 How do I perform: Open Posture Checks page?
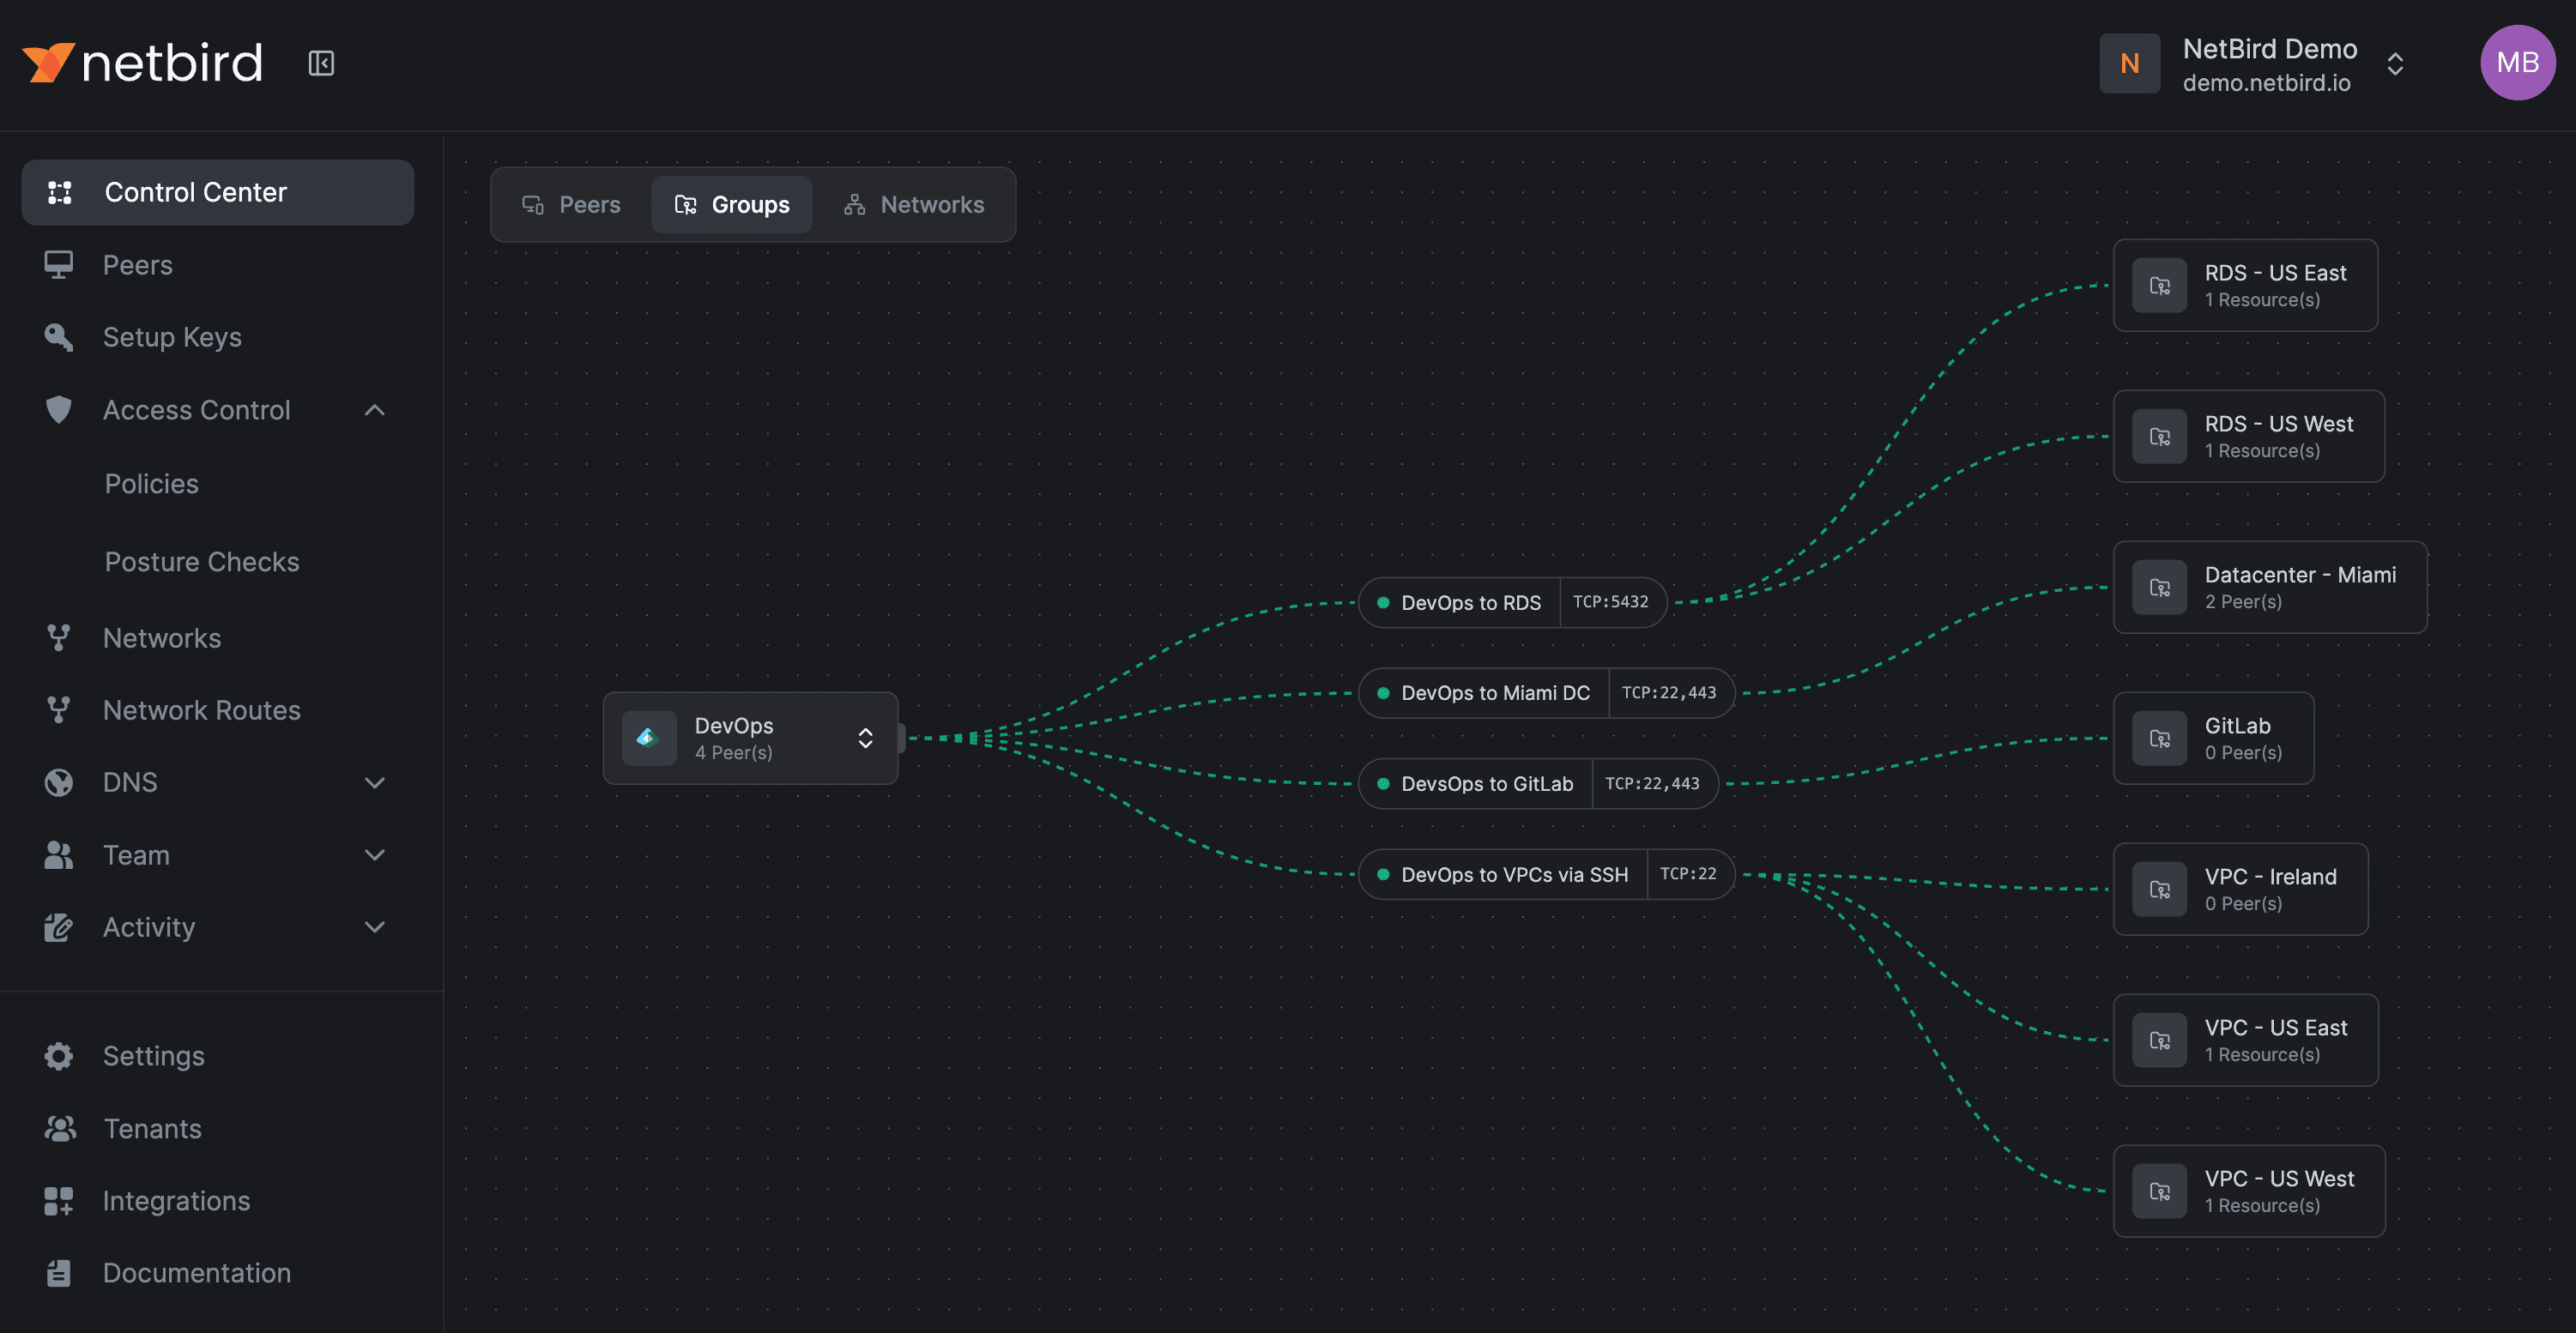202,562
